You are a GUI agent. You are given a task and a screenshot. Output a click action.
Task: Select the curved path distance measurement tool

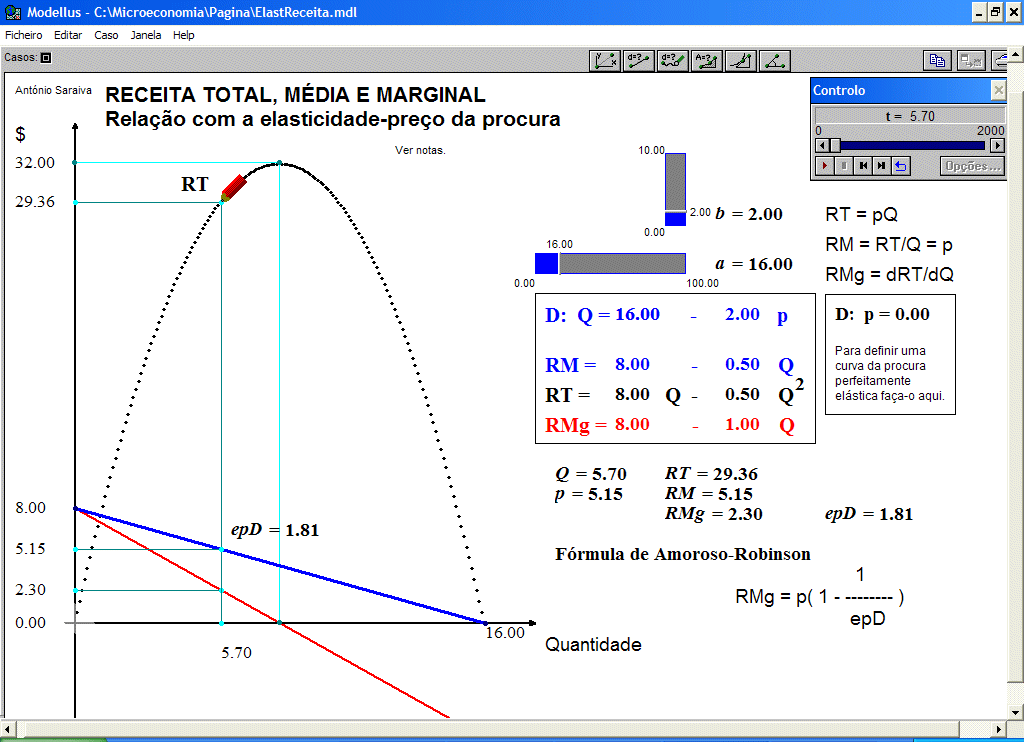672,60
